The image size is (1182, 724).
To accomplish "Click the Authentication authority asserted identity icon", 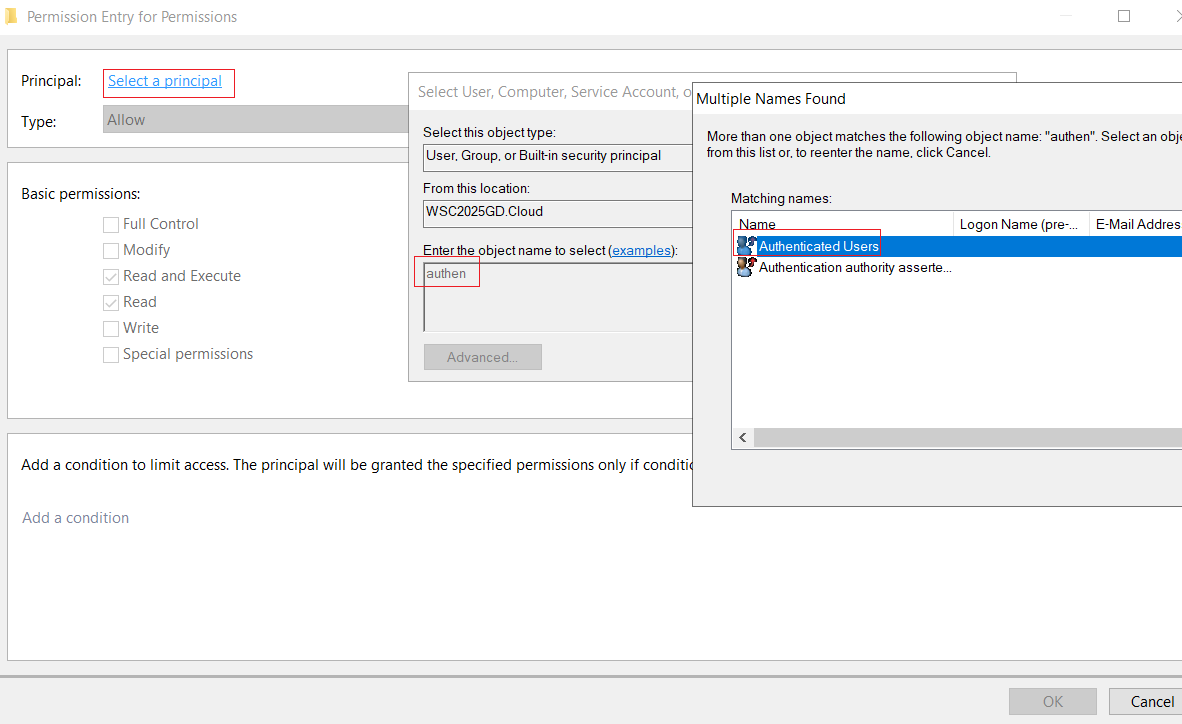I will click(x=746, y=267).
